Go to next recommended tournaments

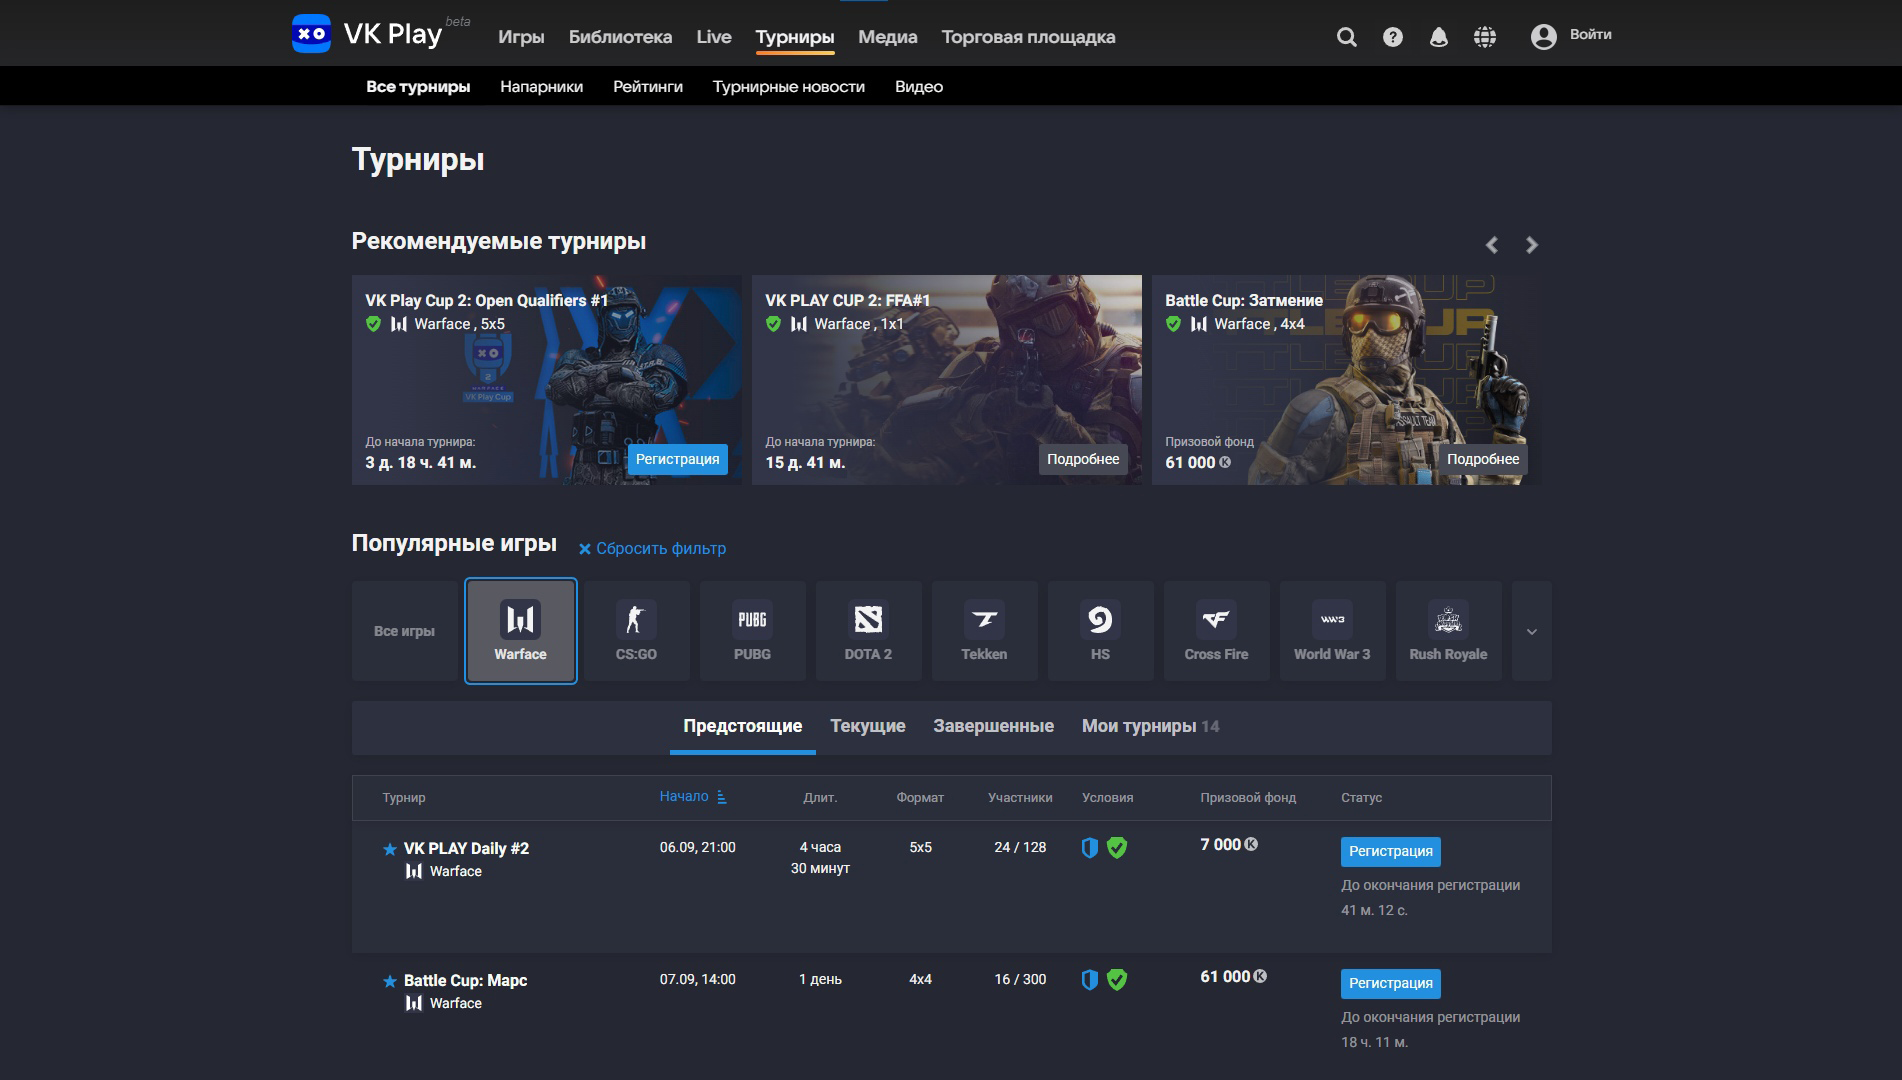(x=1532, y=245)
